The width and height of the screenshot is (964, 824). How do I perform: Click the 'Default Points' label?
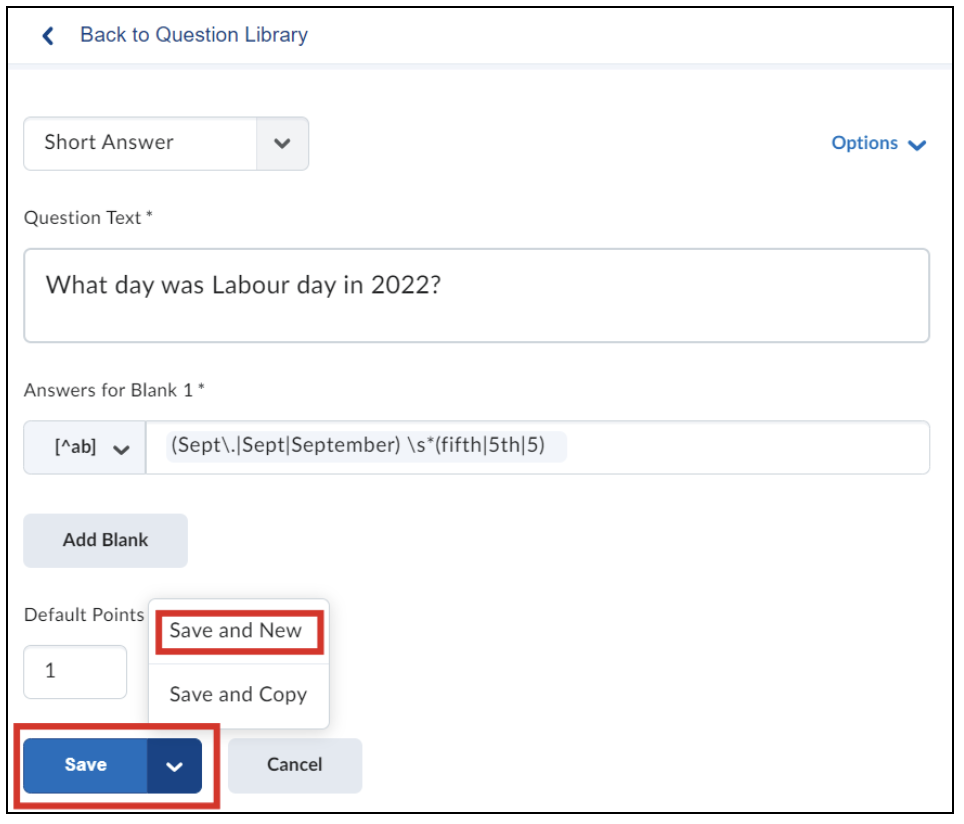[84, 615]
